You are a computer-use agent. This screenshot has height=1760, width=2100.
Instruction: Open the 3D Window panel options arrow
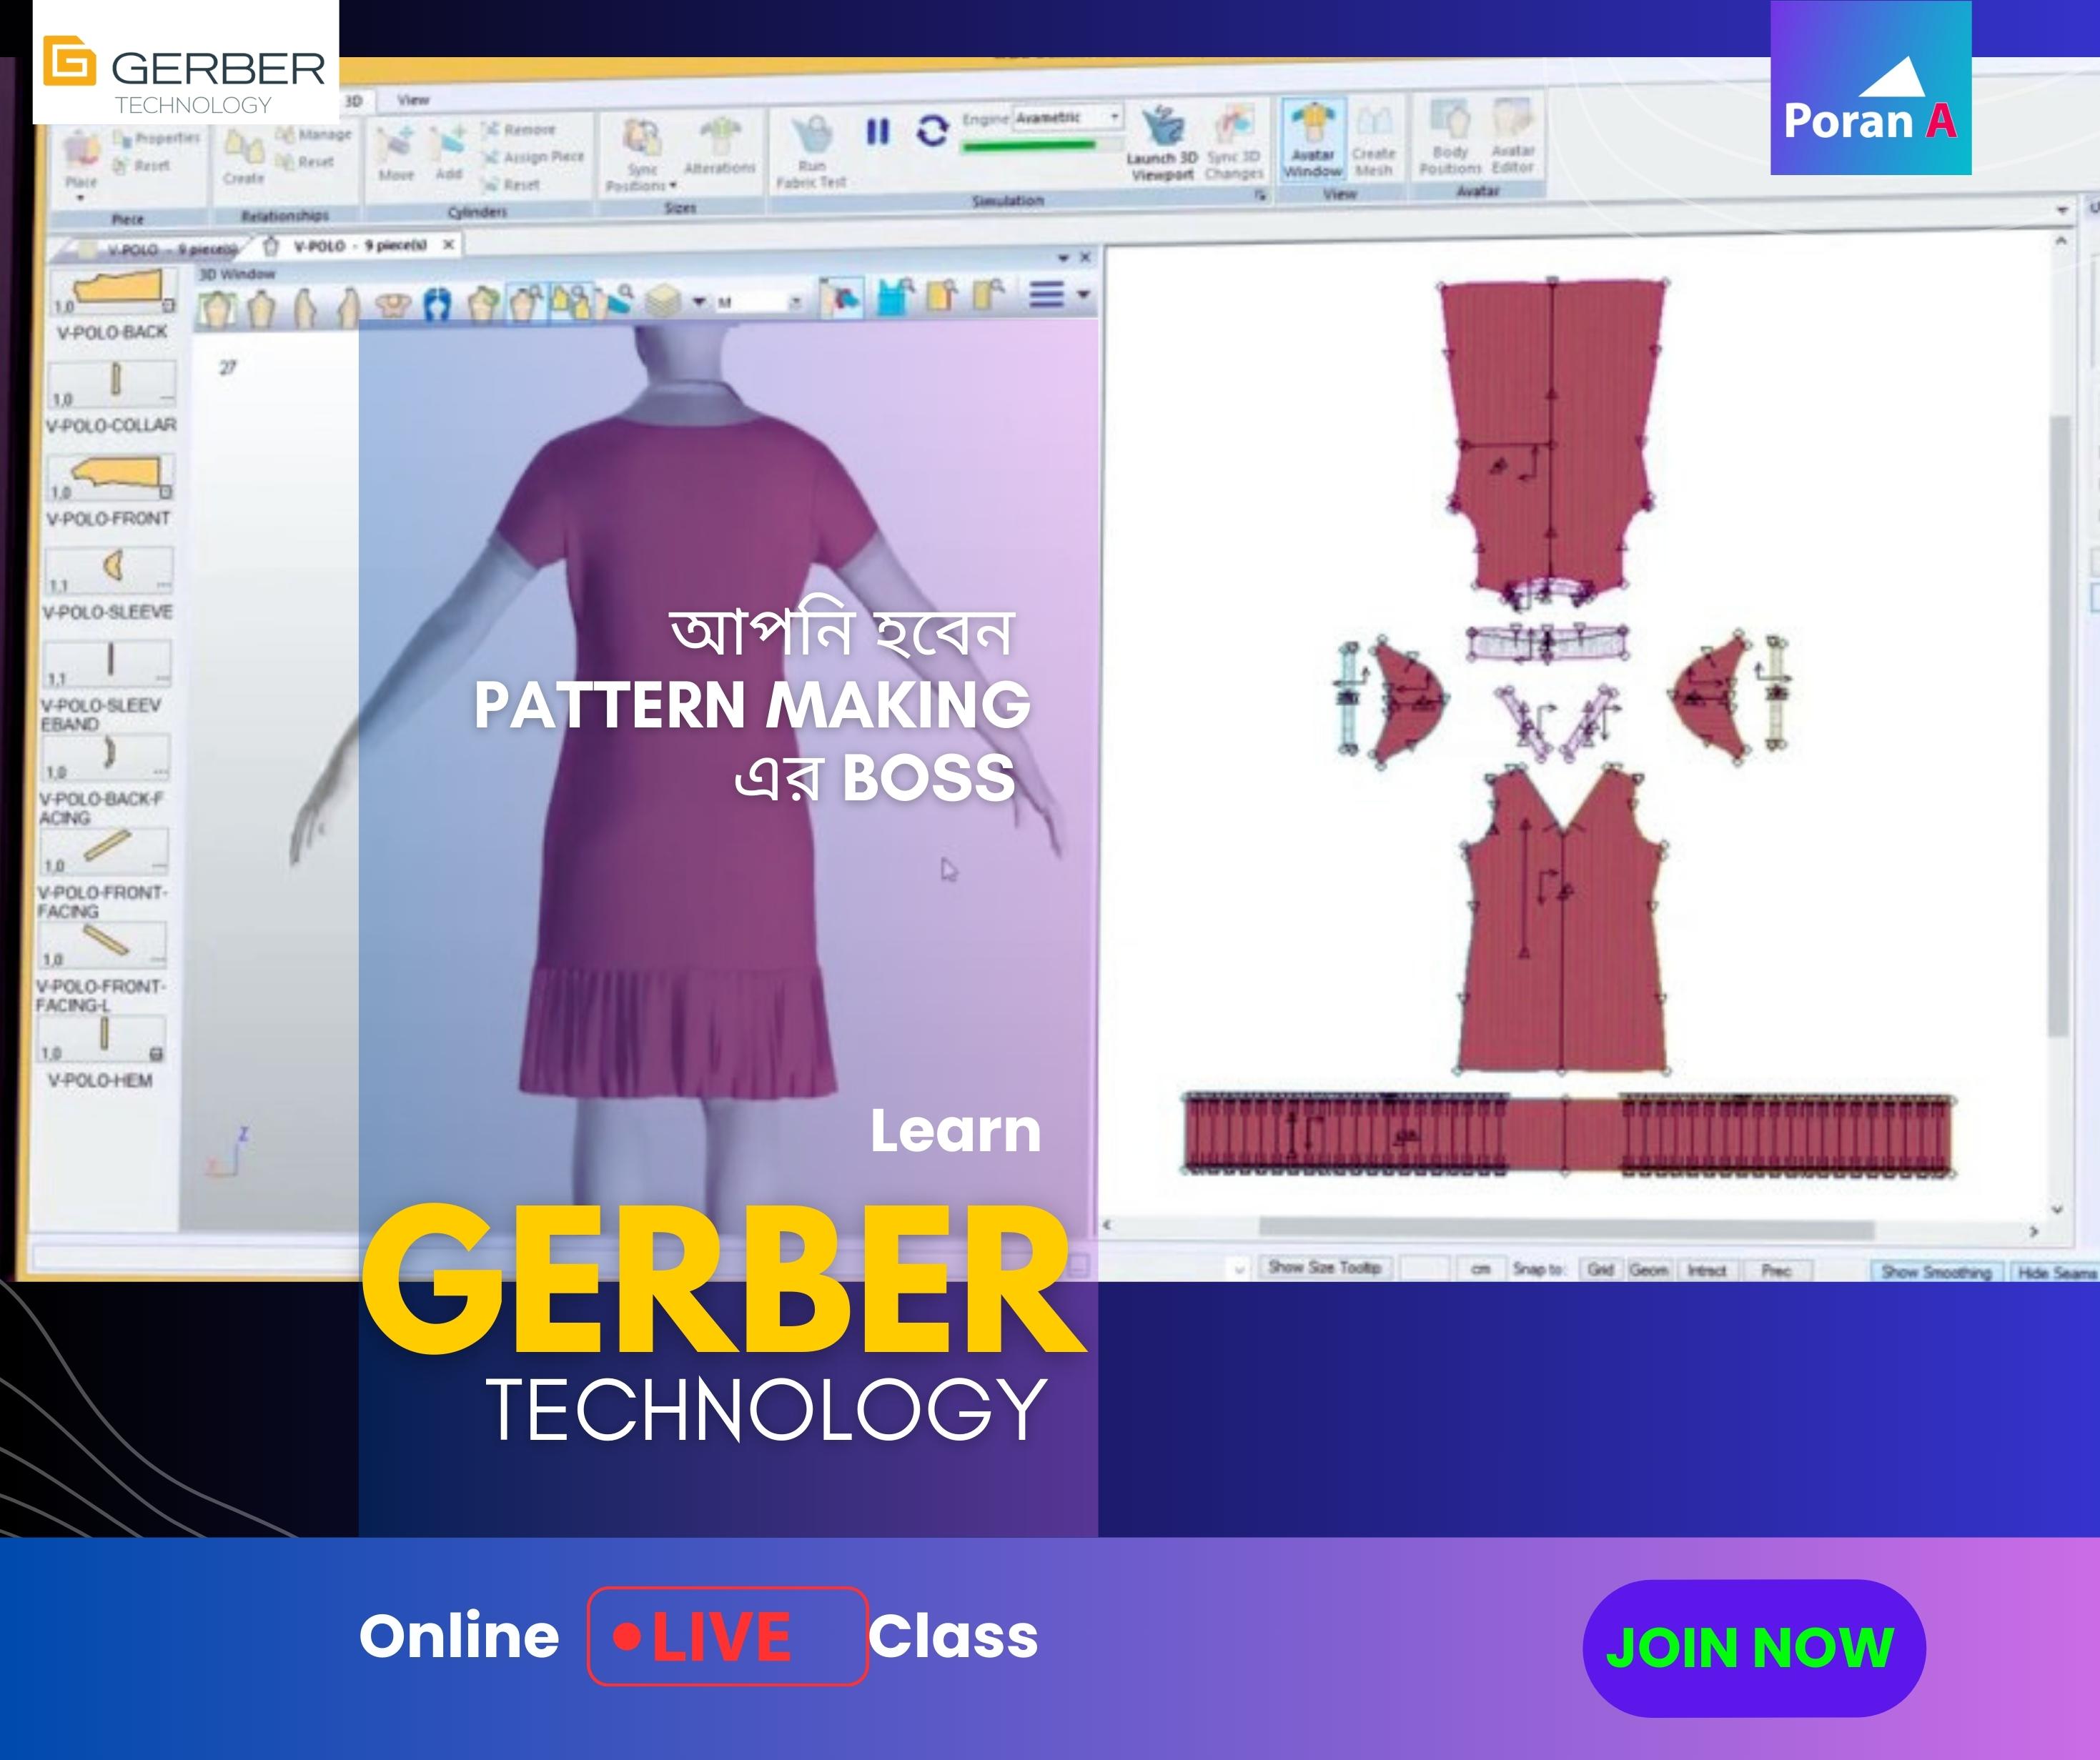pos(1064,258)
